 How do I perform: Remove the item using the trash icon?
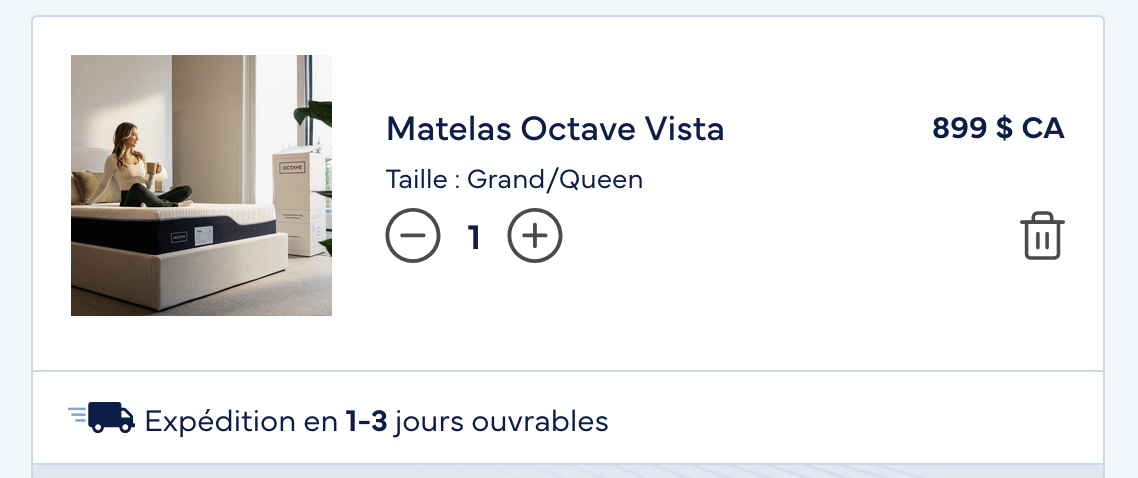coord(1042,236)
